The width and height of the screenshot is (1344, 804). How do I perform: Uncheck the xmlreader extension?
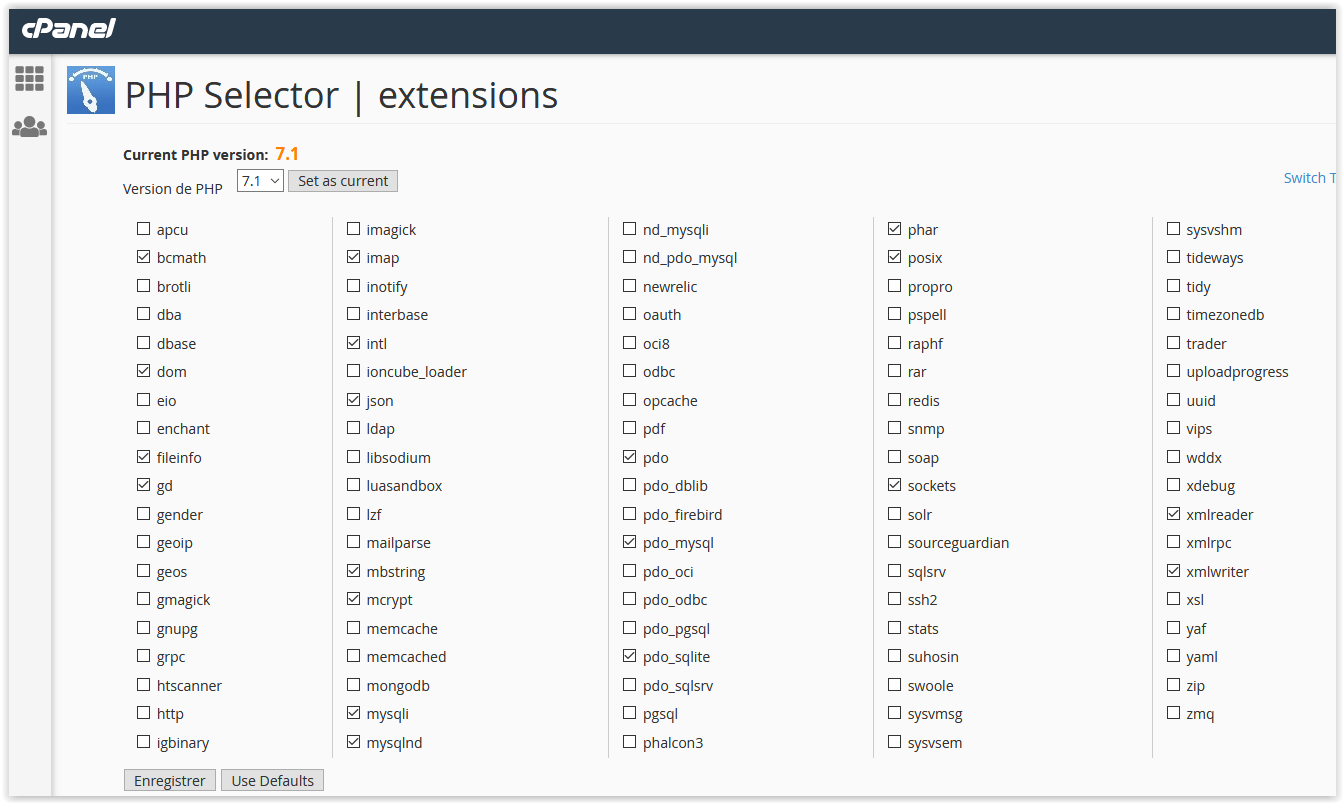[1174, 514]
